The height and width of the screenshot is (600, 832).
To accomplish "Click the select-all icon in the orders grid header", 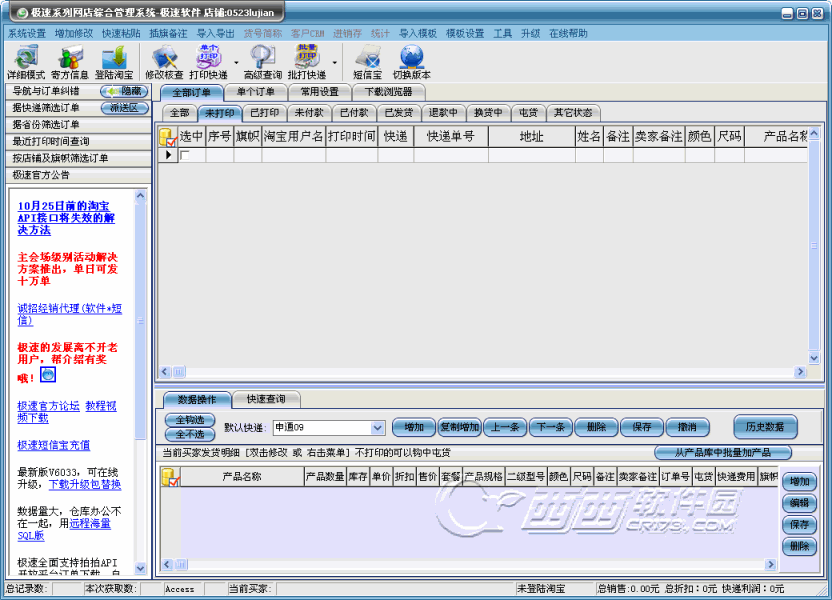I will click(168, 137).
